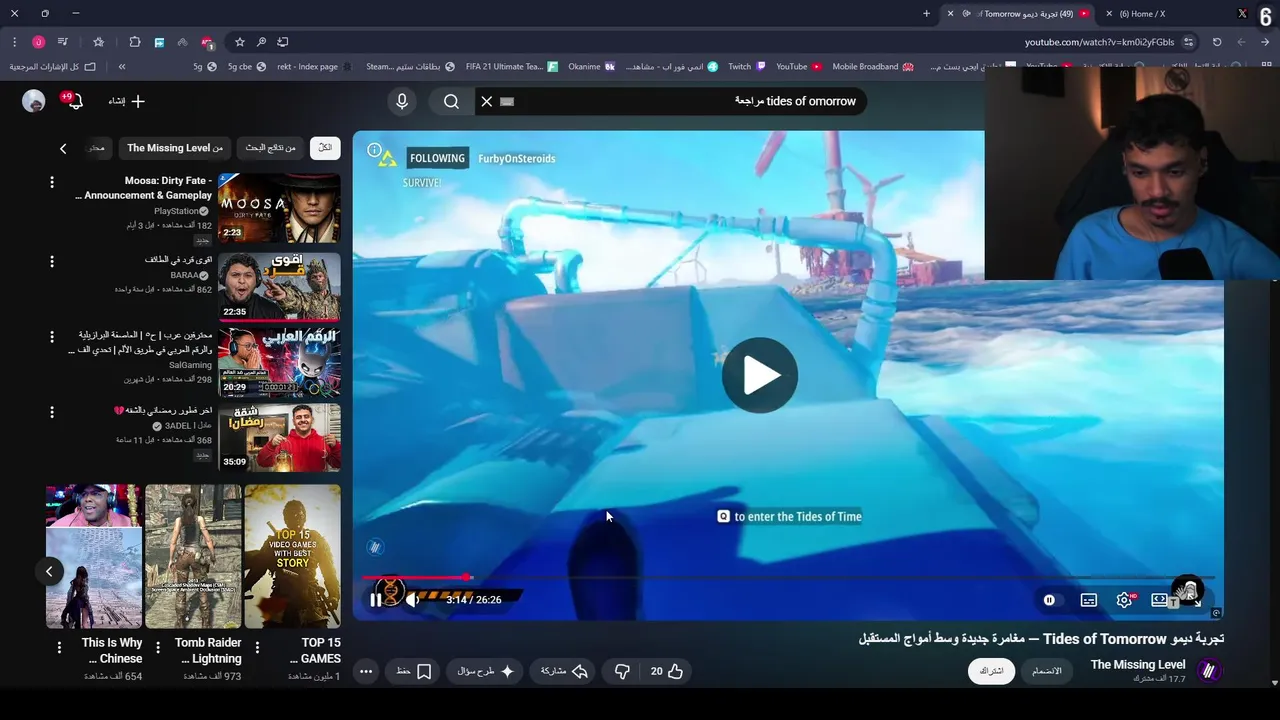The image size is (1280, 720).
Task: Open Chrome's three-dot main menu
Action: [14, 42]
